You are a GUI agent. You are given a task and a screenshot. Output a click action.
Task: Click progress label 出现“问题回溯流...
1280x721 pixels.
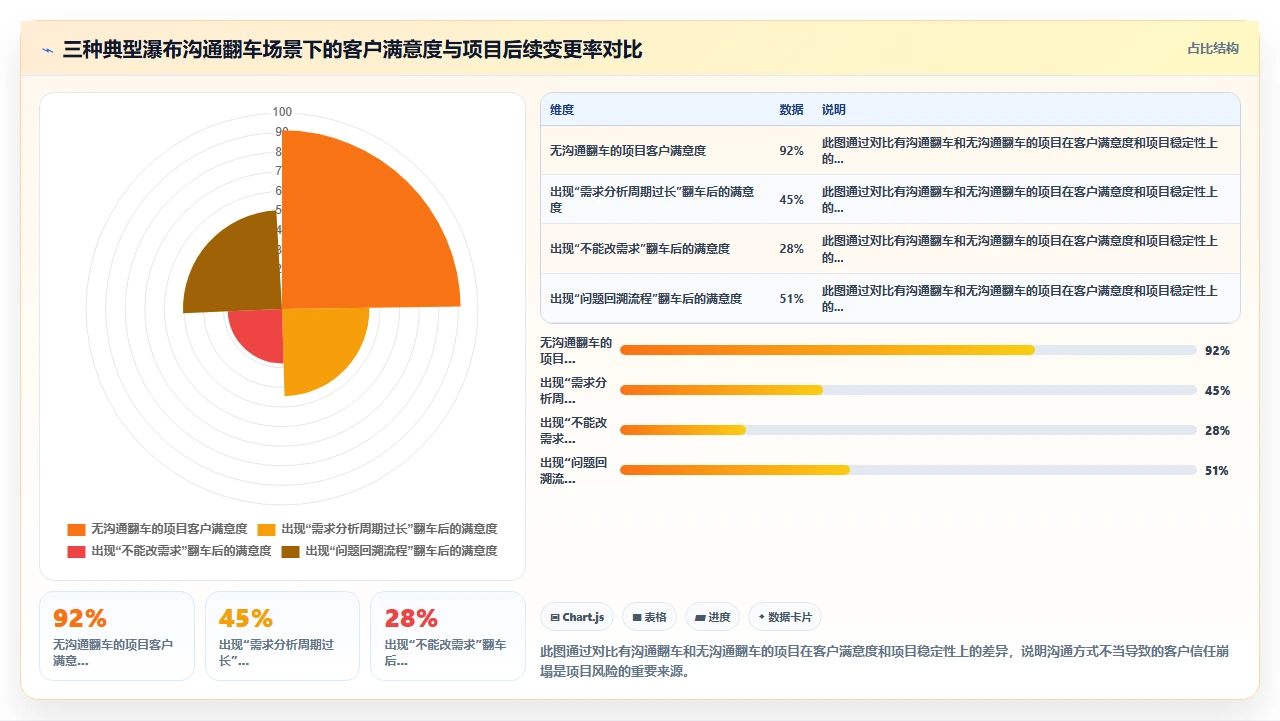[x=576, y=470]
